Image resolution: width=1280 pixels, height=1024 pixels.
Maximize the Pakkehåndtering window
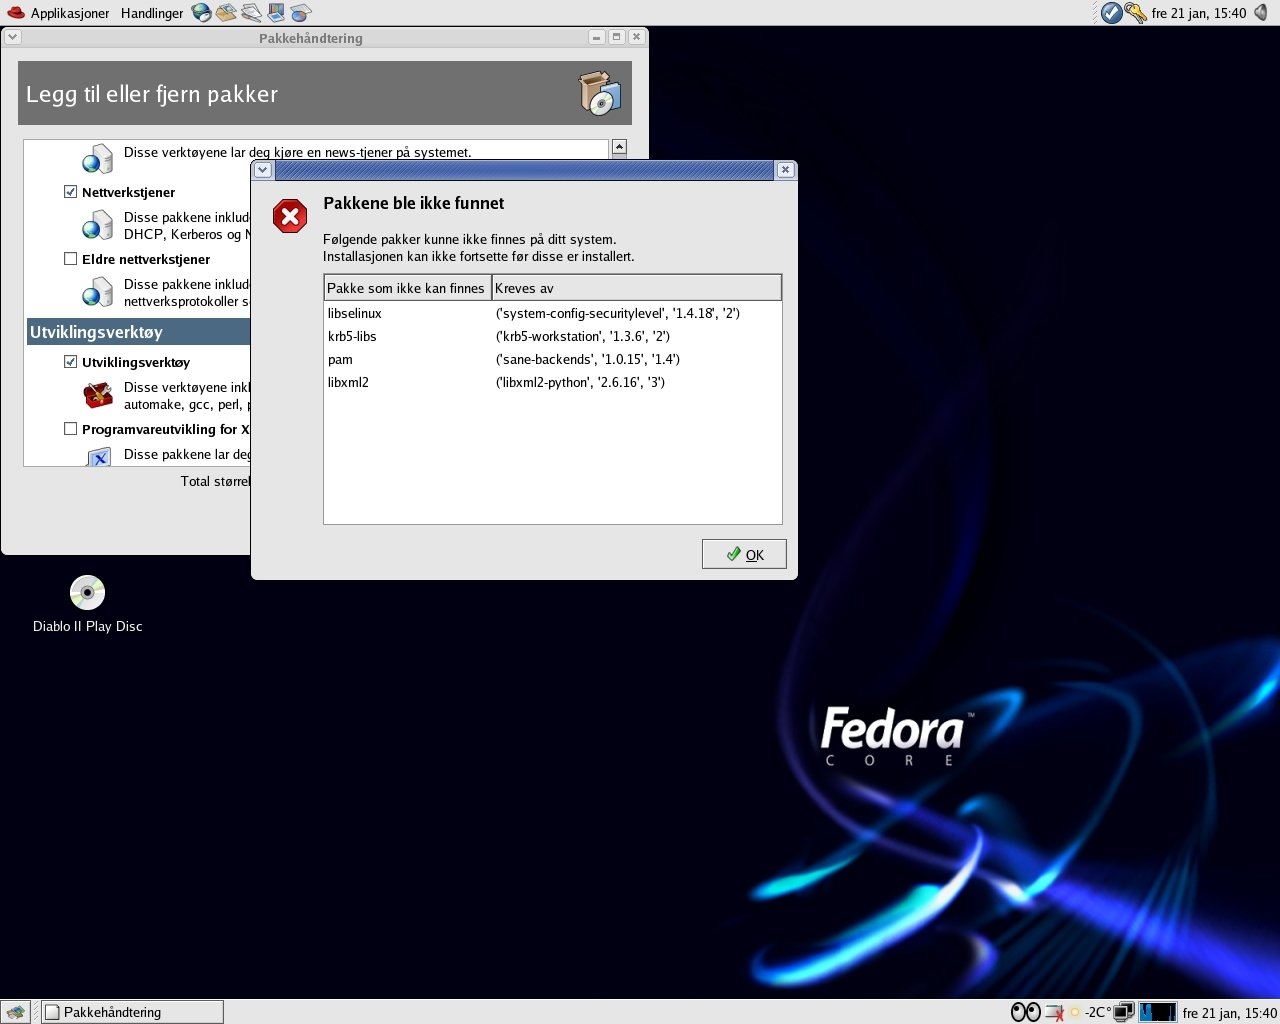pos(616,37)
